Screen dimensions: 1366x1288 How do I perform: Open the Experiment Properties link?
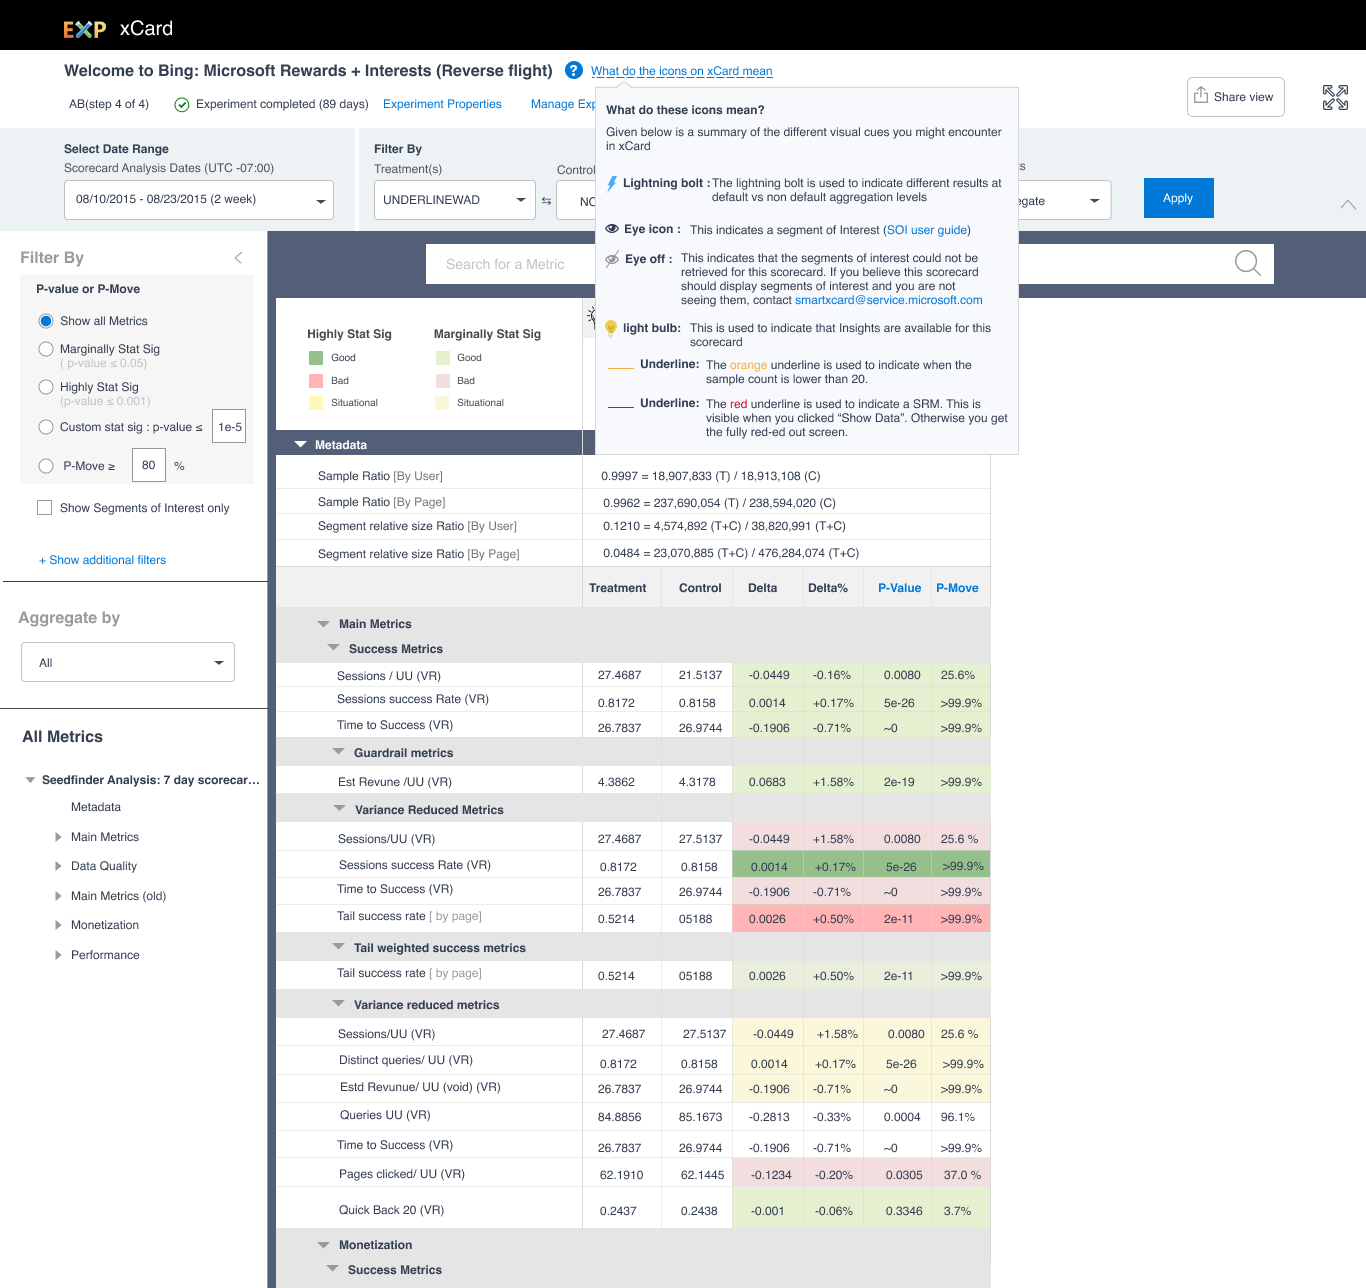click(x=442, y=104)
